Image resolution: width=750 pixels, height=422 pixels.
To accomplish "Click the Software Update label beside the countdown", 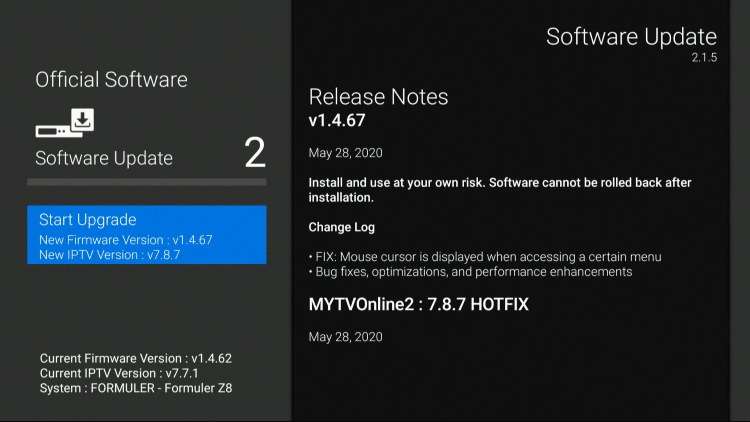I will tap(104, 158).
